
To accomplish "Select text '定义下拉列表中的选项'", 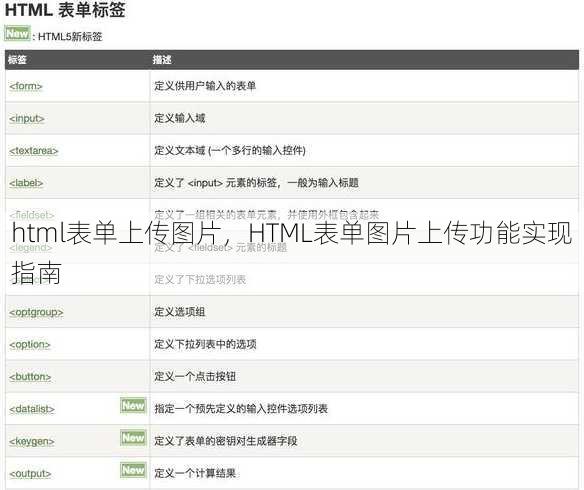I will (x=205, y=344).
